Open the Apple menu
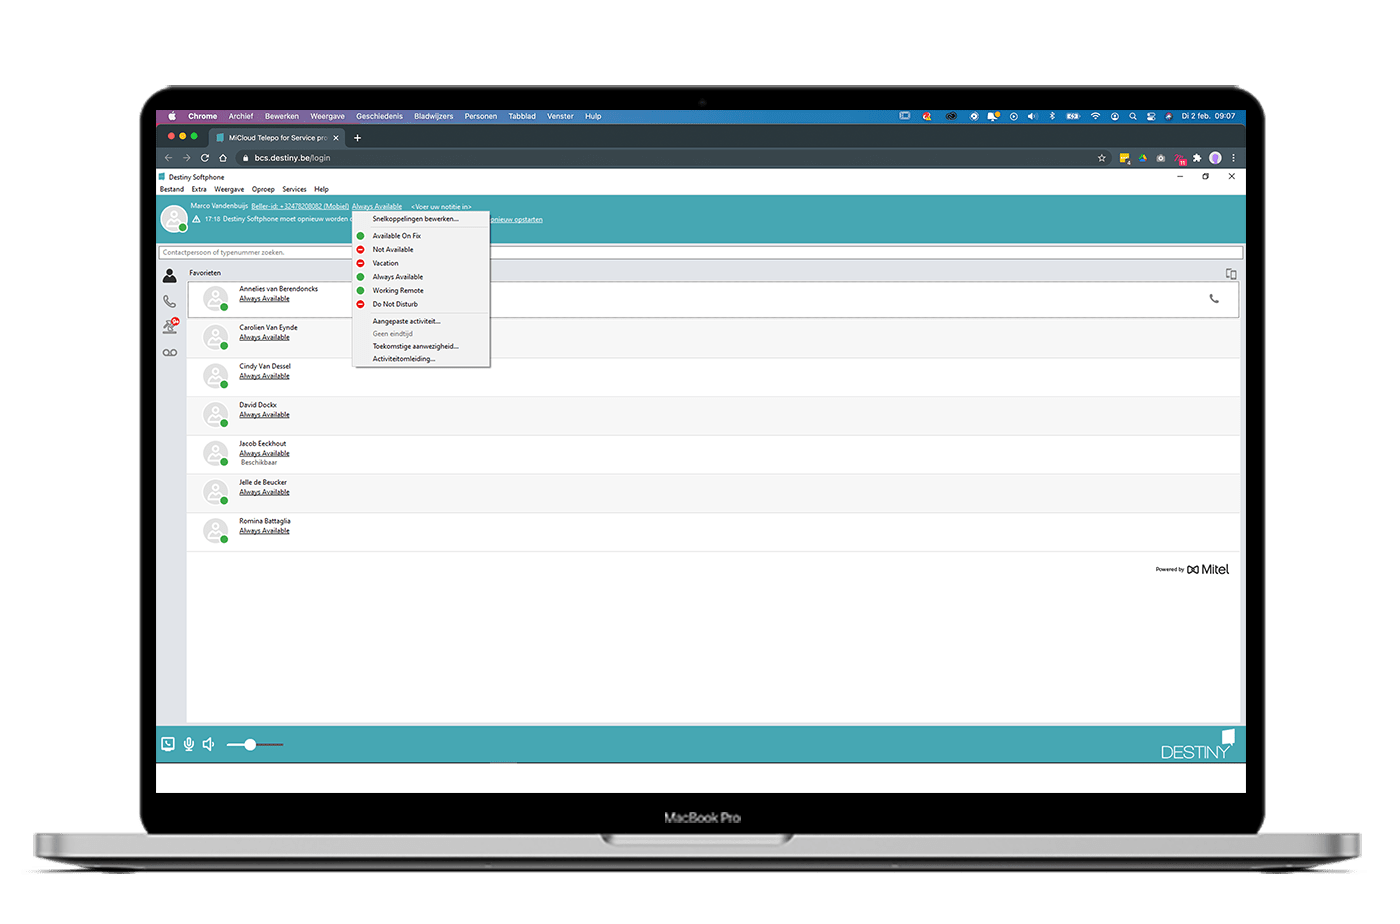Screen dimensions: 1400x924 click(172, 116)
